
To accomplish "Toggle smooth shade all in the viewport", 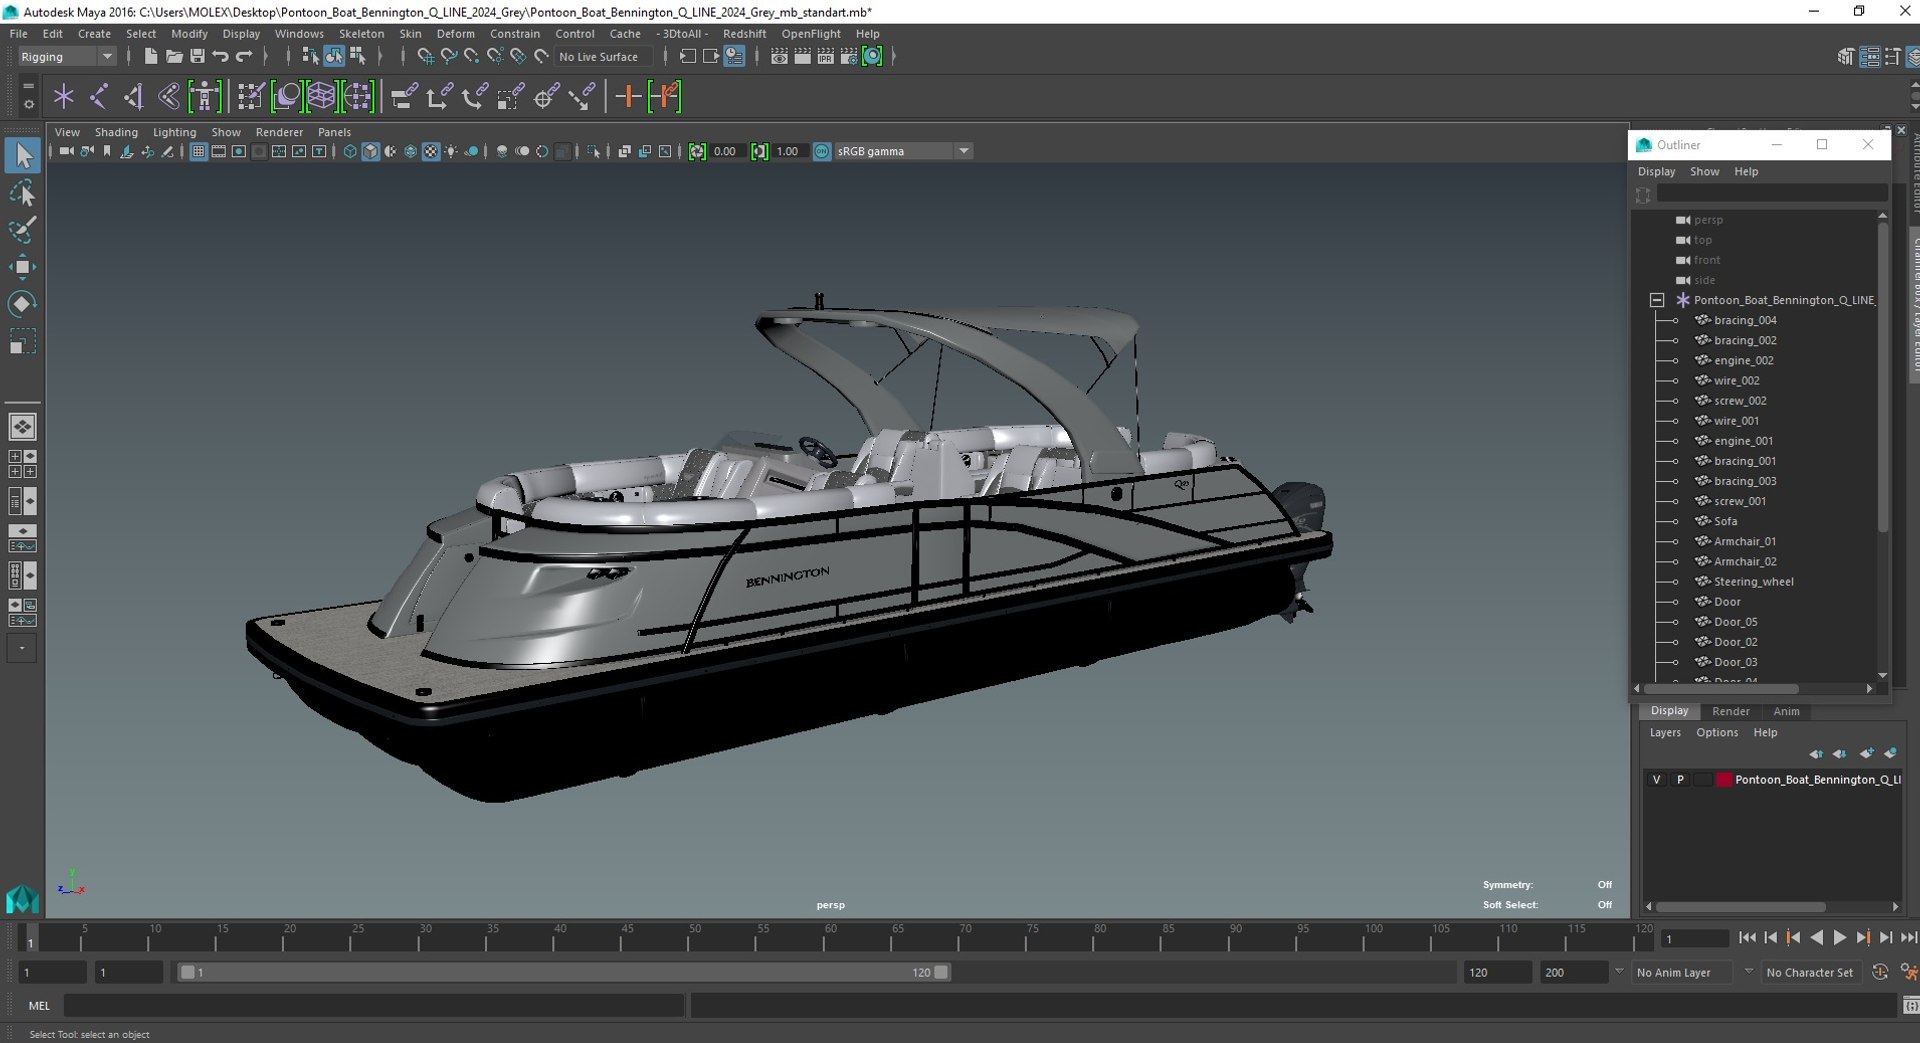I will (370, 151).
